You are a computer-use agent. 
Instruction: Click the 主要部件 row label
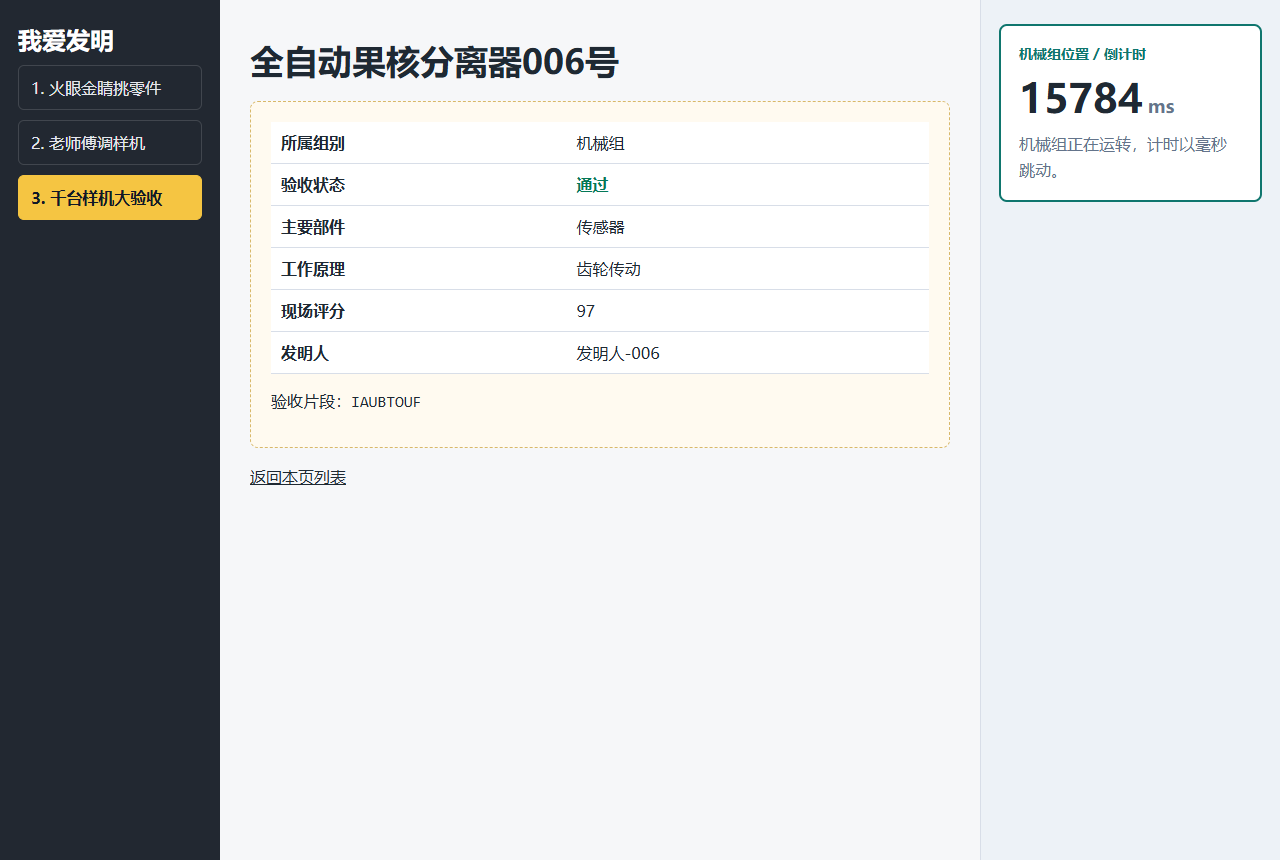[313, 227]
